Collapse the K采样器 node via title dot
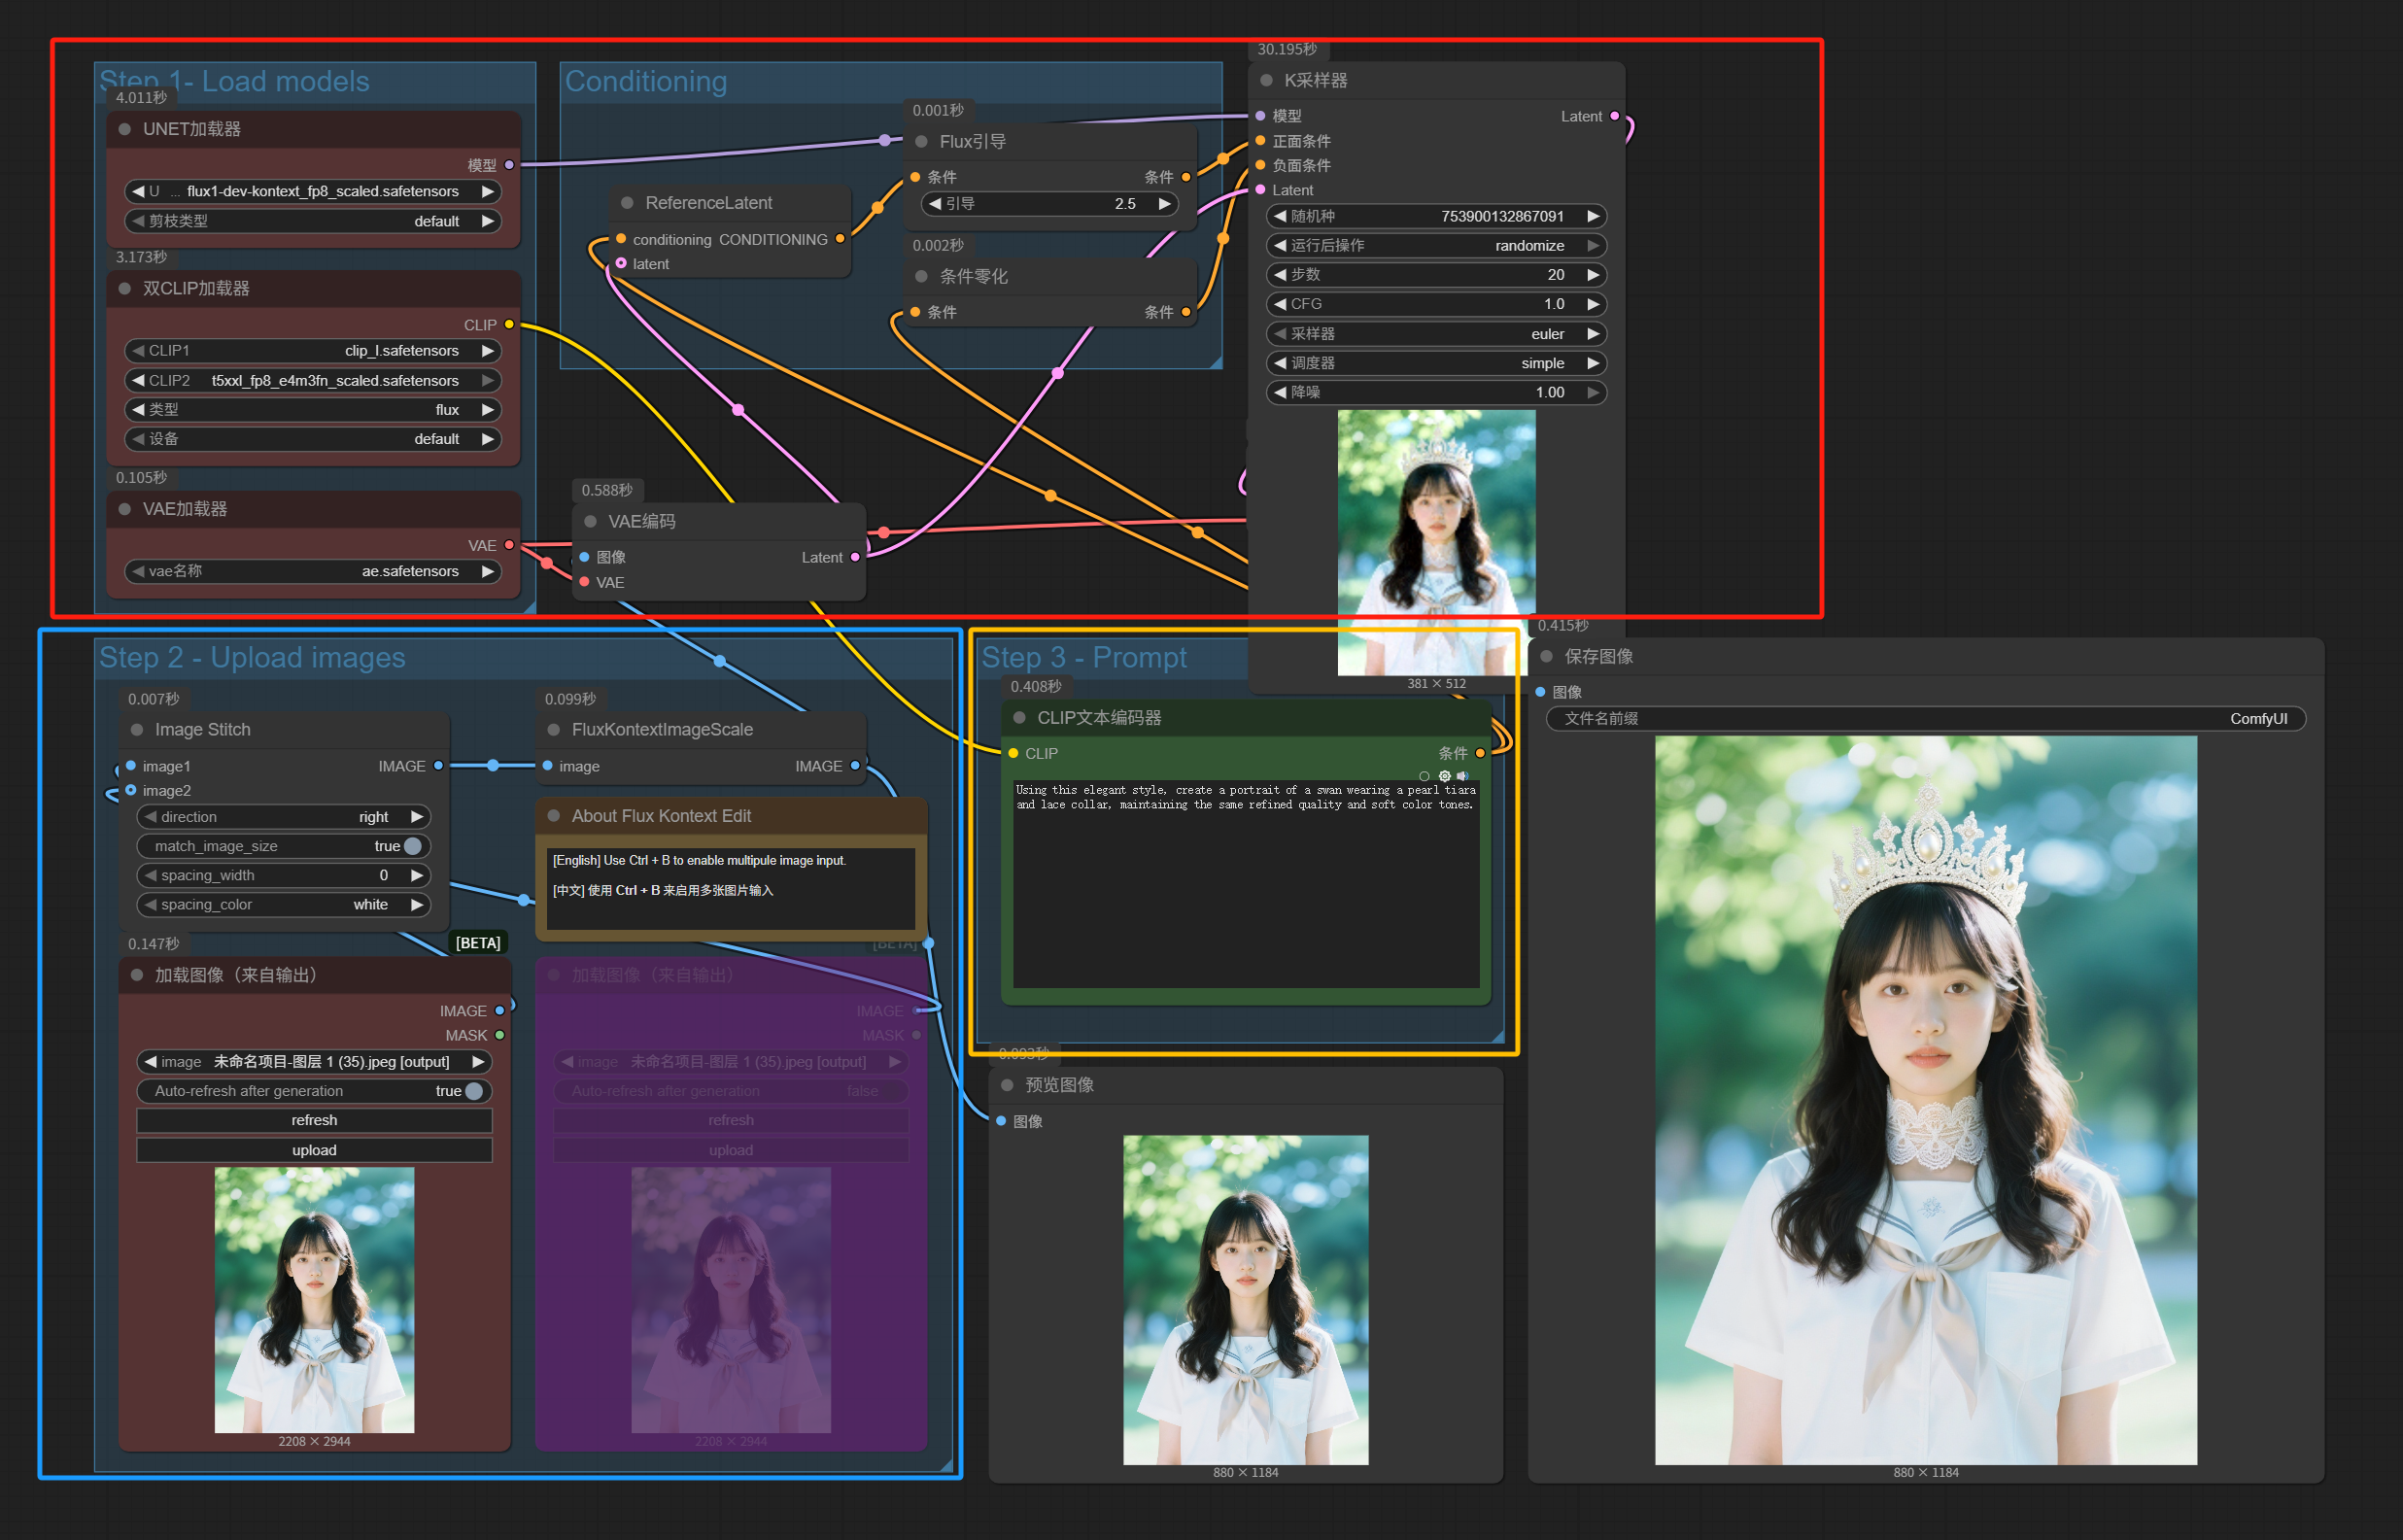 click(x=1266, y=80)
